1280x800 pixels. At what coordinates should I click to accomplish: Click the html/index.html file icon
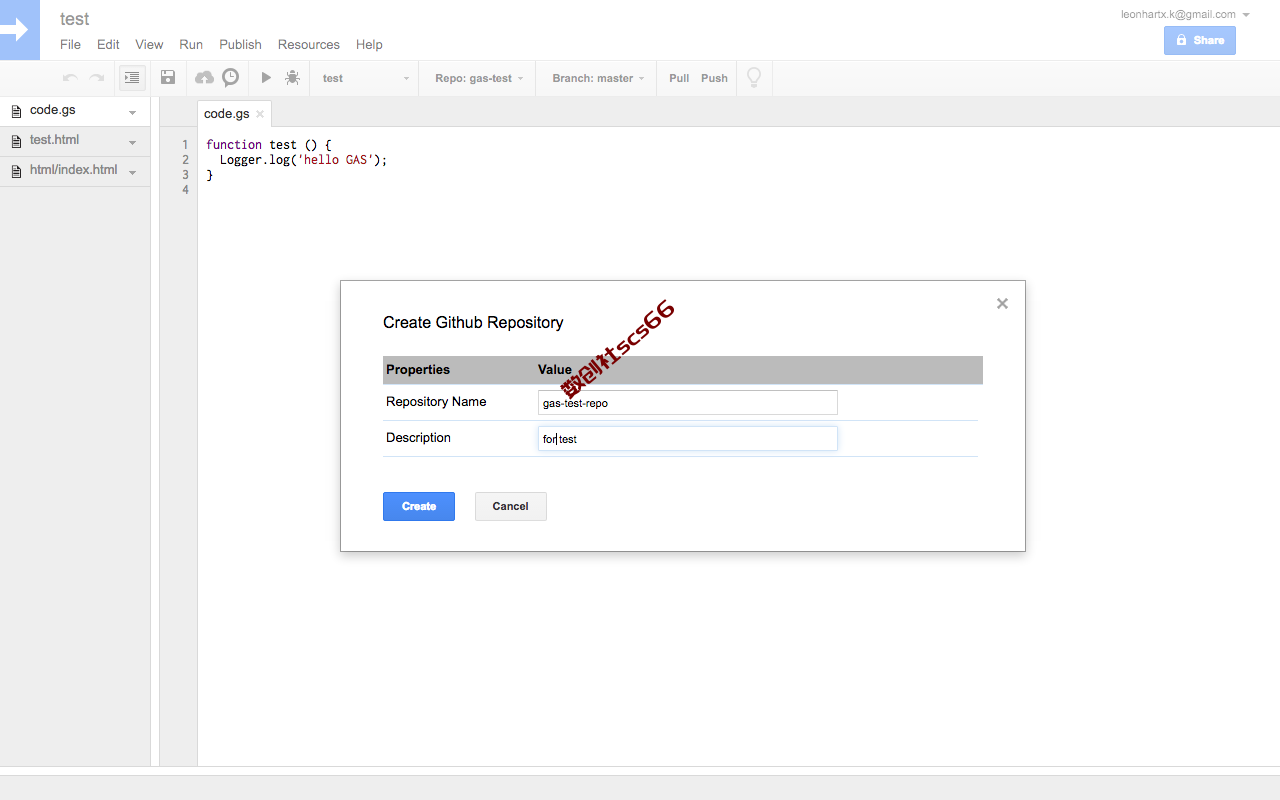16,171
